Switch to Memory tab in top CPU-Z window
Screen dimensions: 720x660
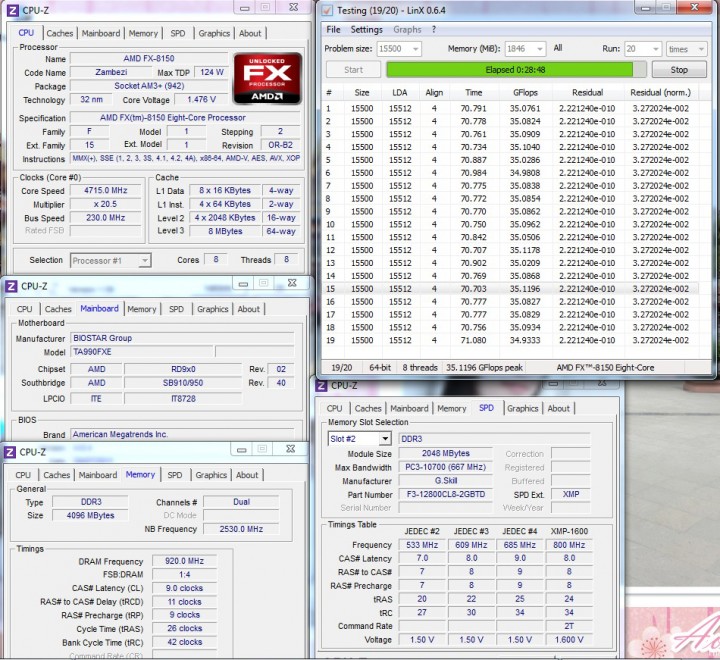click(x=143, y=33)
